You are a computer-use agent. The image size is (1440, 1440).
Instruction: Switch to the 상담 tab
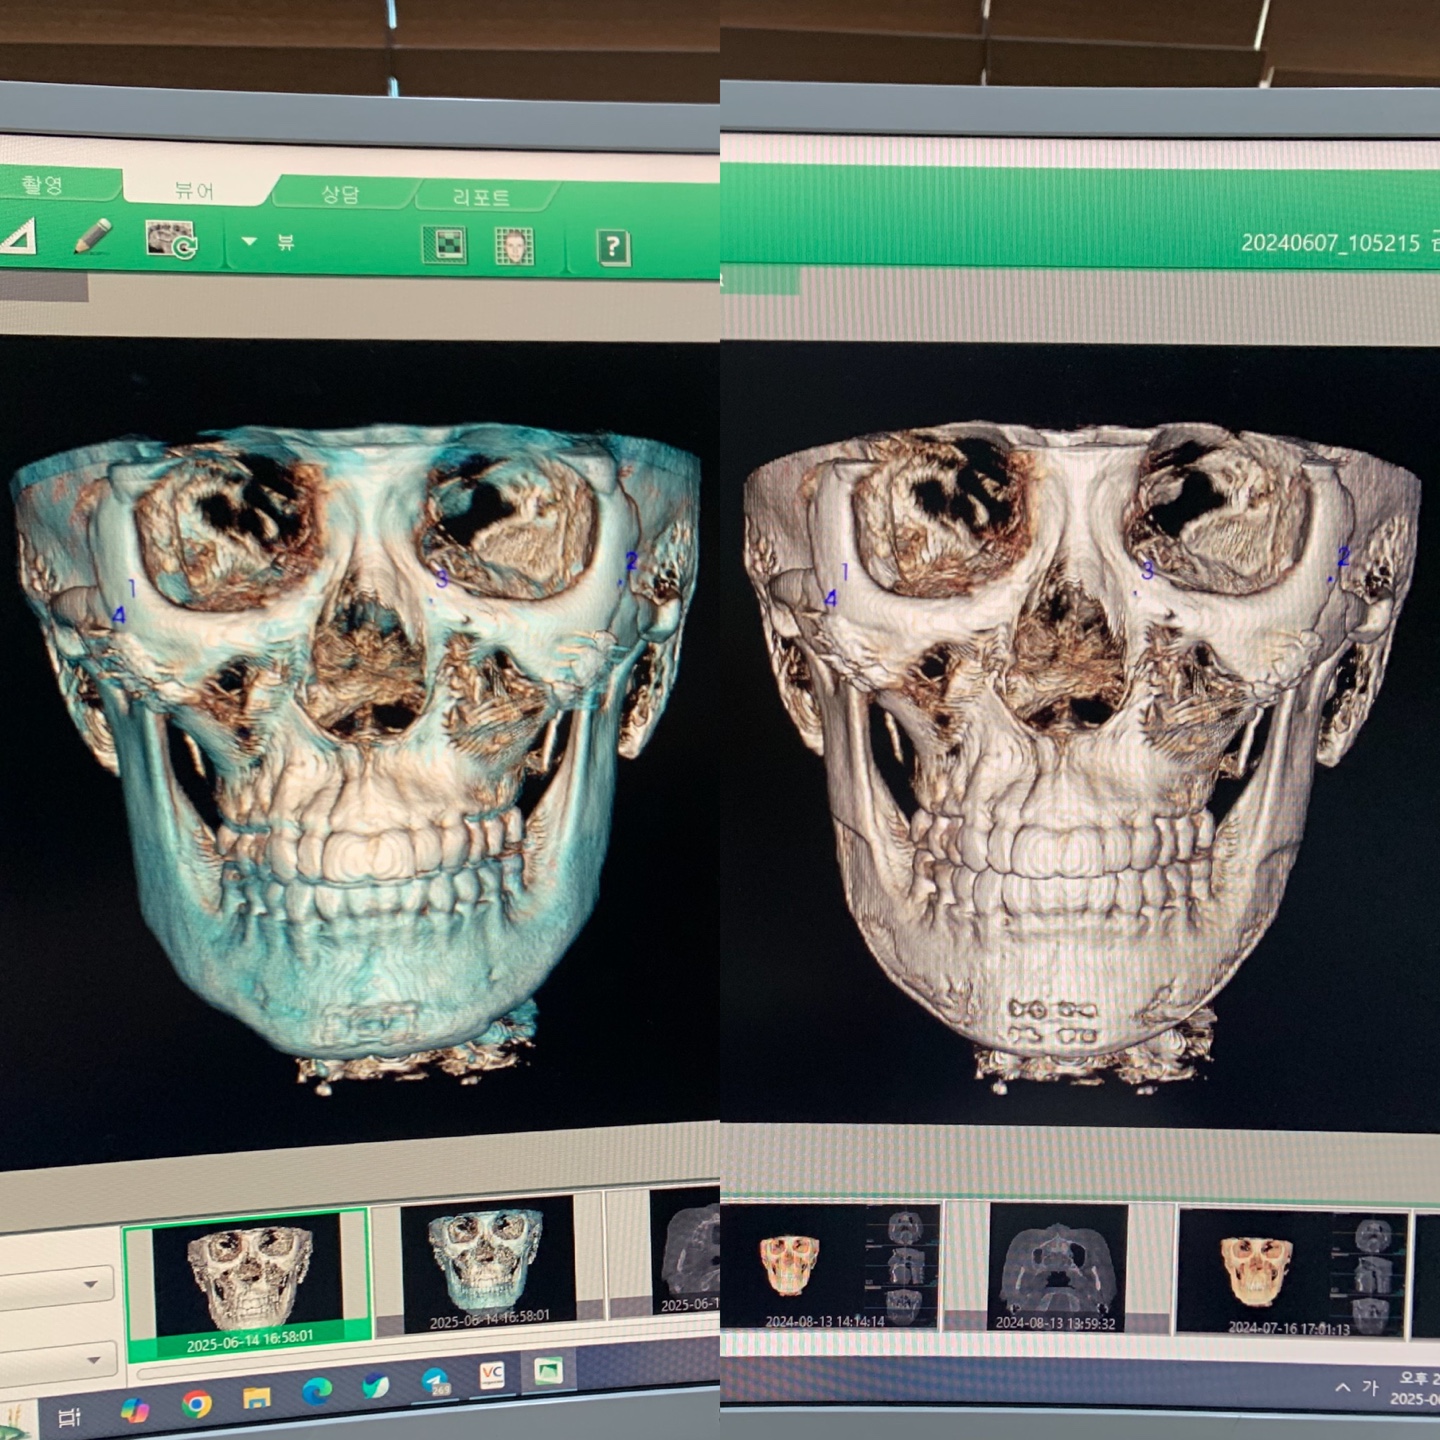[340, 194]
